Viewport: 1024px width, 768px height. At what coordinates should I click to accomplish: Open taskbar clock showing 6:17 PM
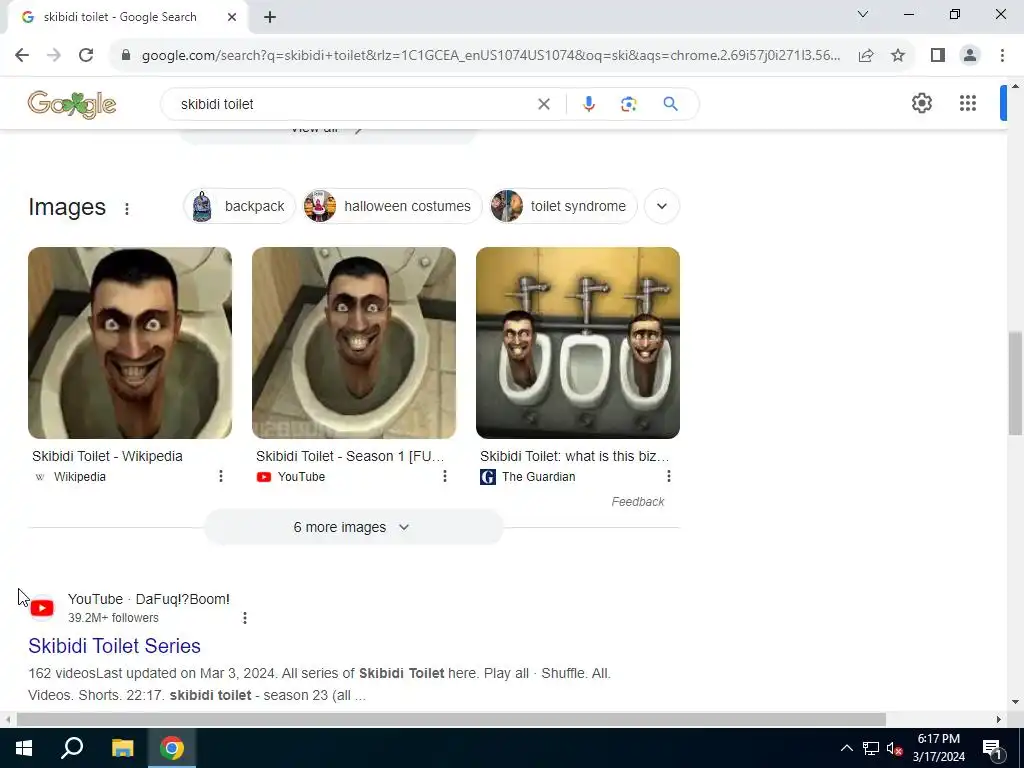coord(938,748)
